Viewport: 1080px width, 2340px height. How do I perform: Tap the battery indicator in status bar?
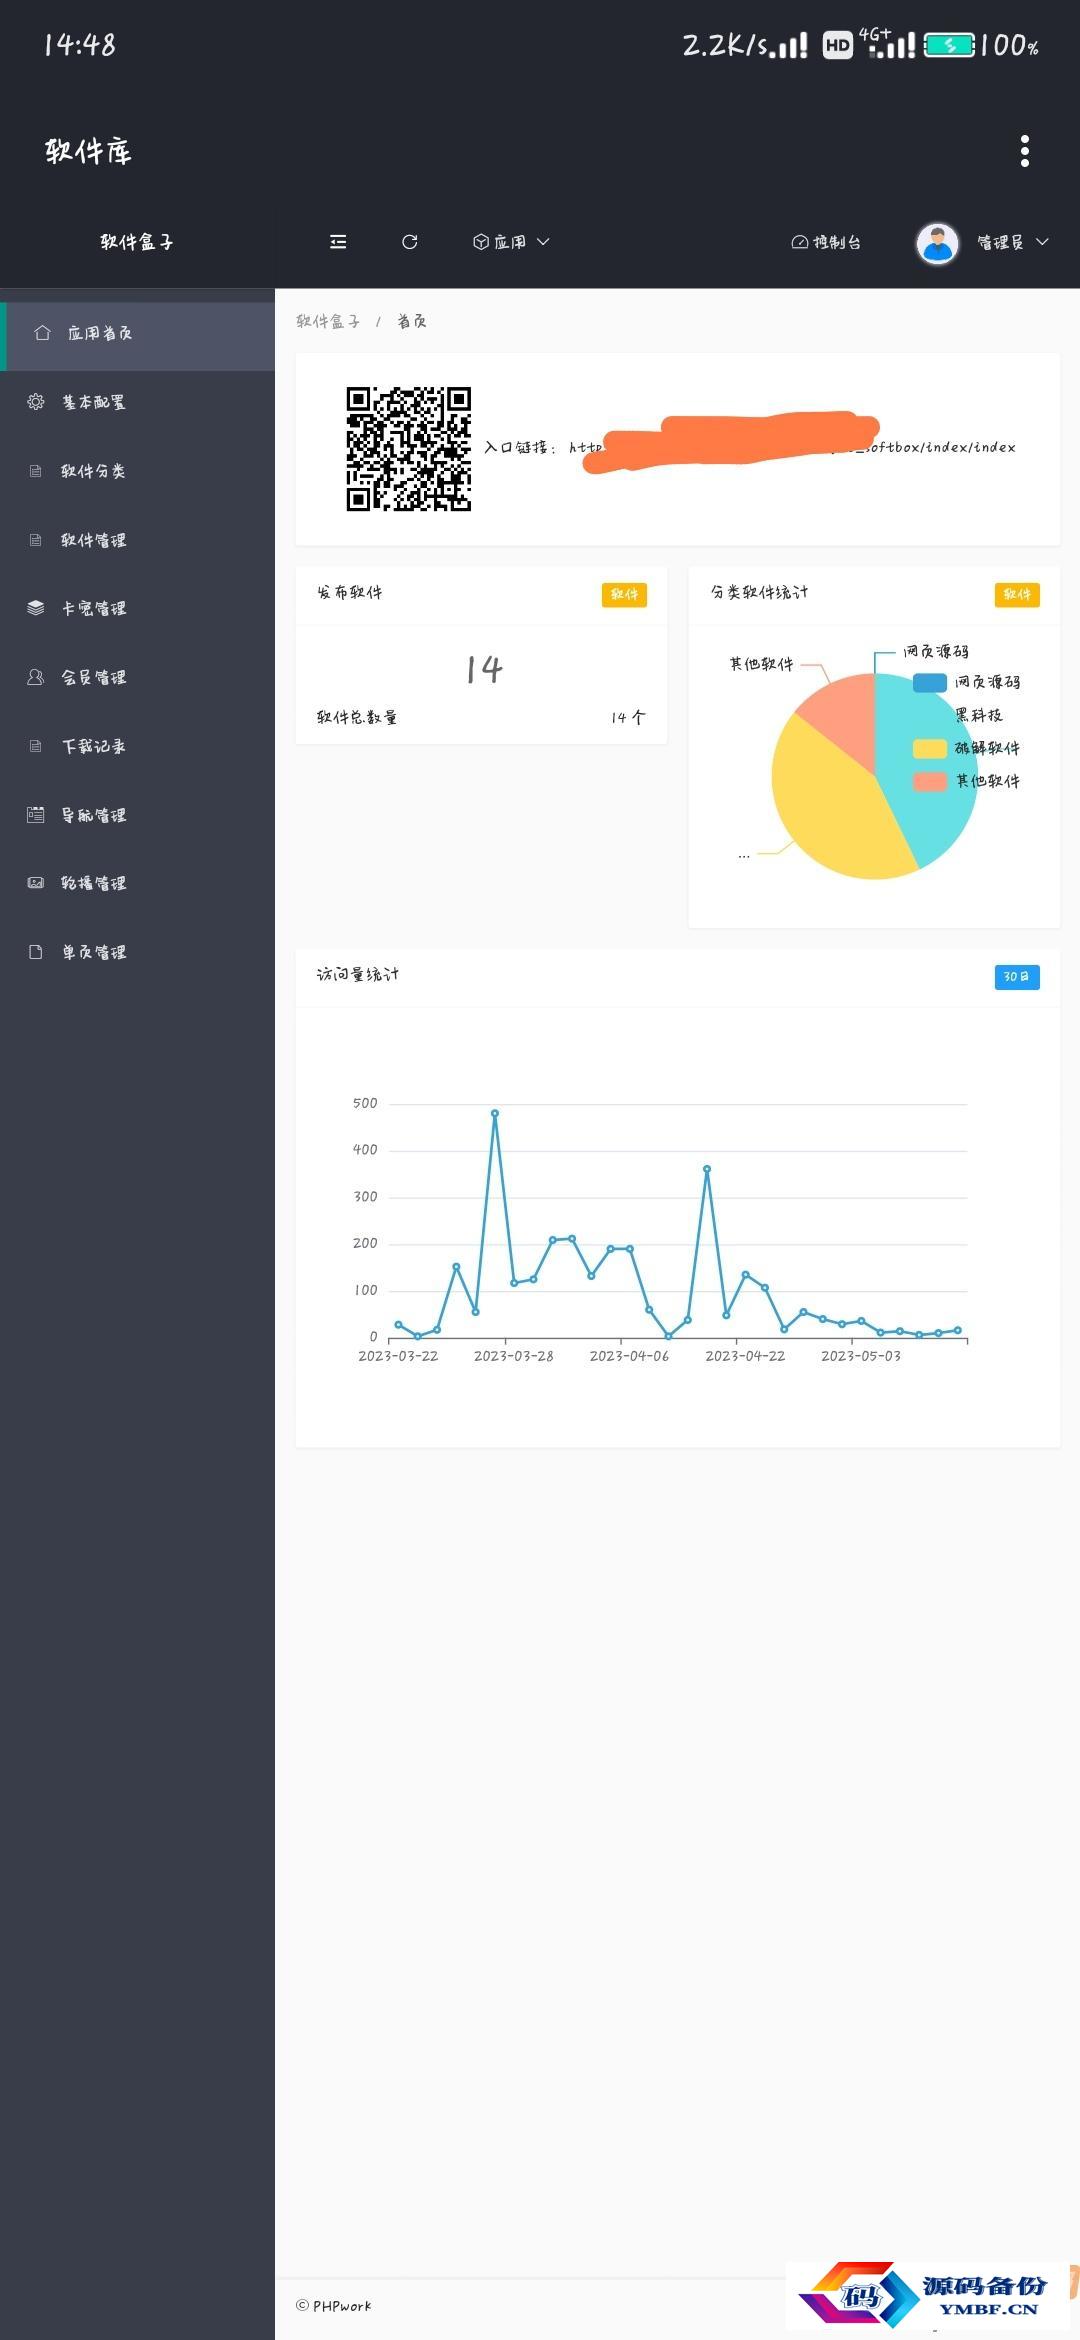949,45
